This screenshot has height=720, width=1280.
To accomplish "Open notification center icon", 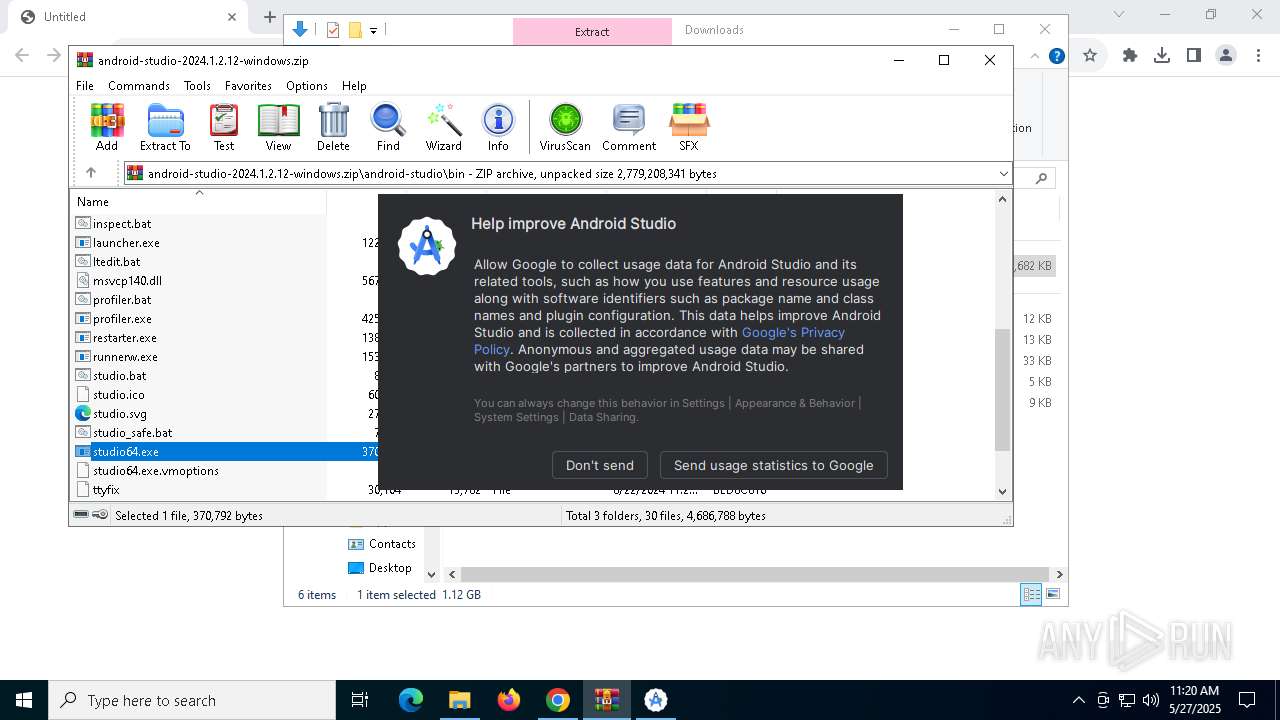I will (x=1247, y=700).
